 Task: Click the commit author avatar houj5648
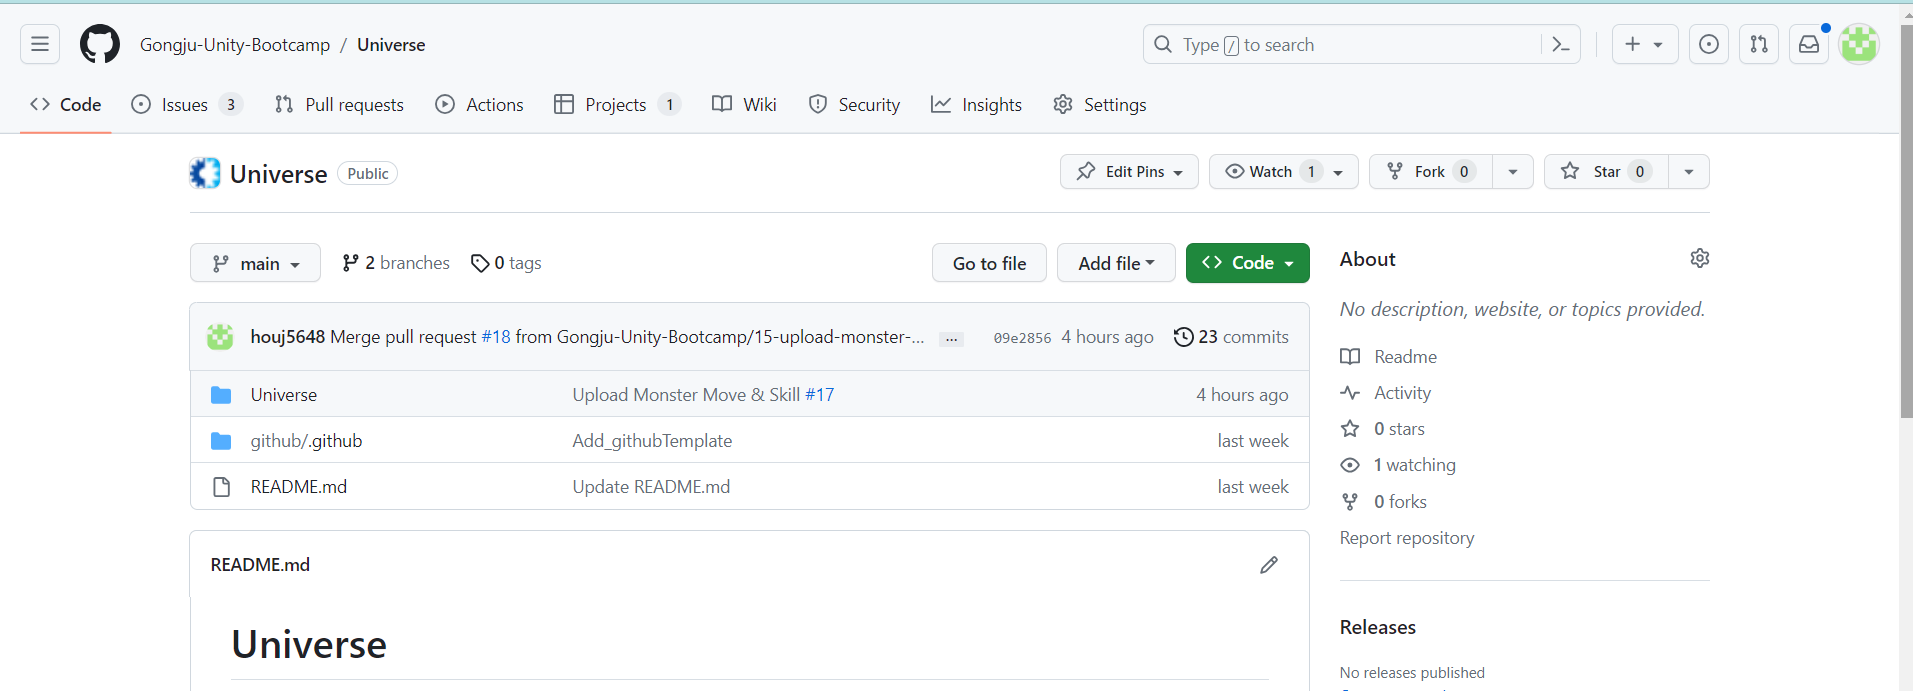click(220, 337)
